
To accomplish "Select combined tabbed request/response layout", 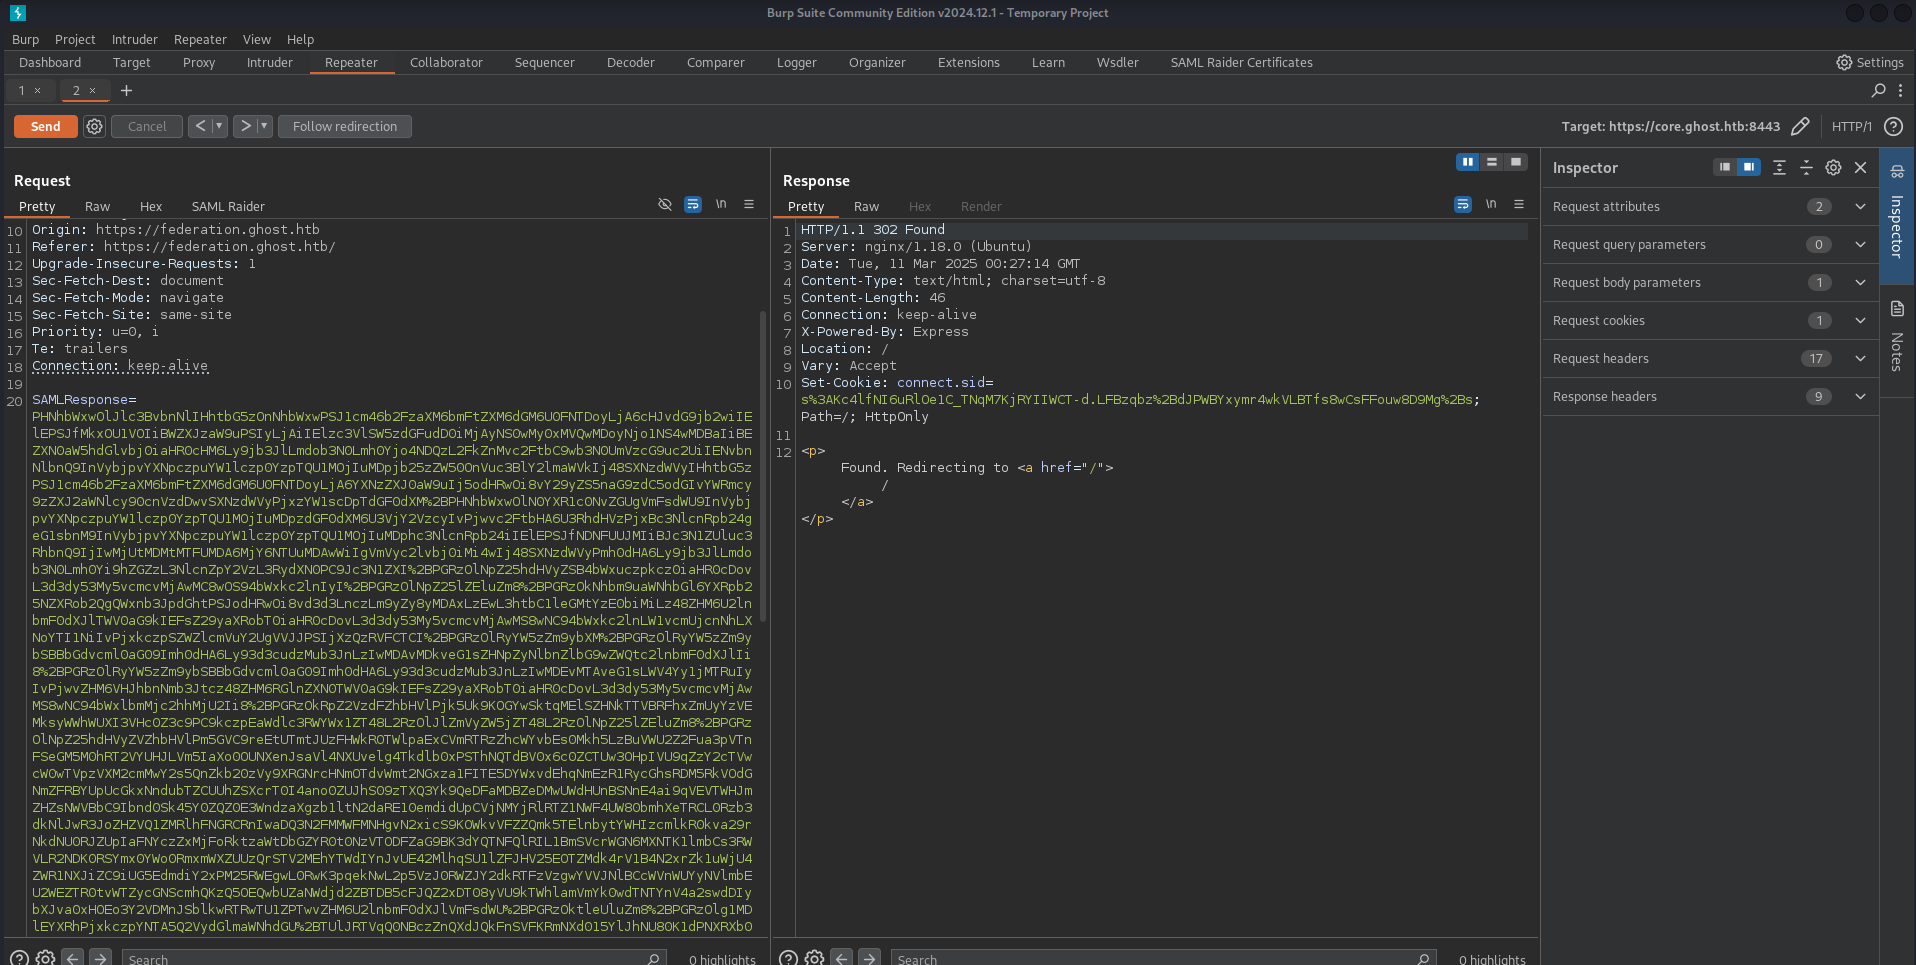I will click(1516, 162).
